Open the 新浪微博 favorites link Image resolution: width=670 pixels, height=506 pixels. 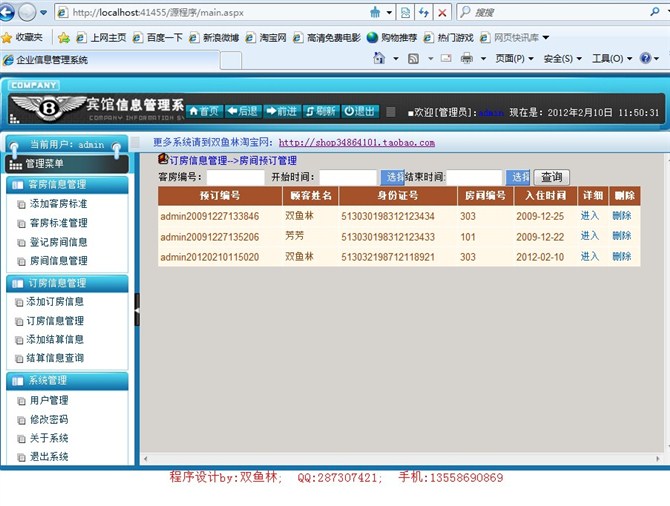point(214,38)
